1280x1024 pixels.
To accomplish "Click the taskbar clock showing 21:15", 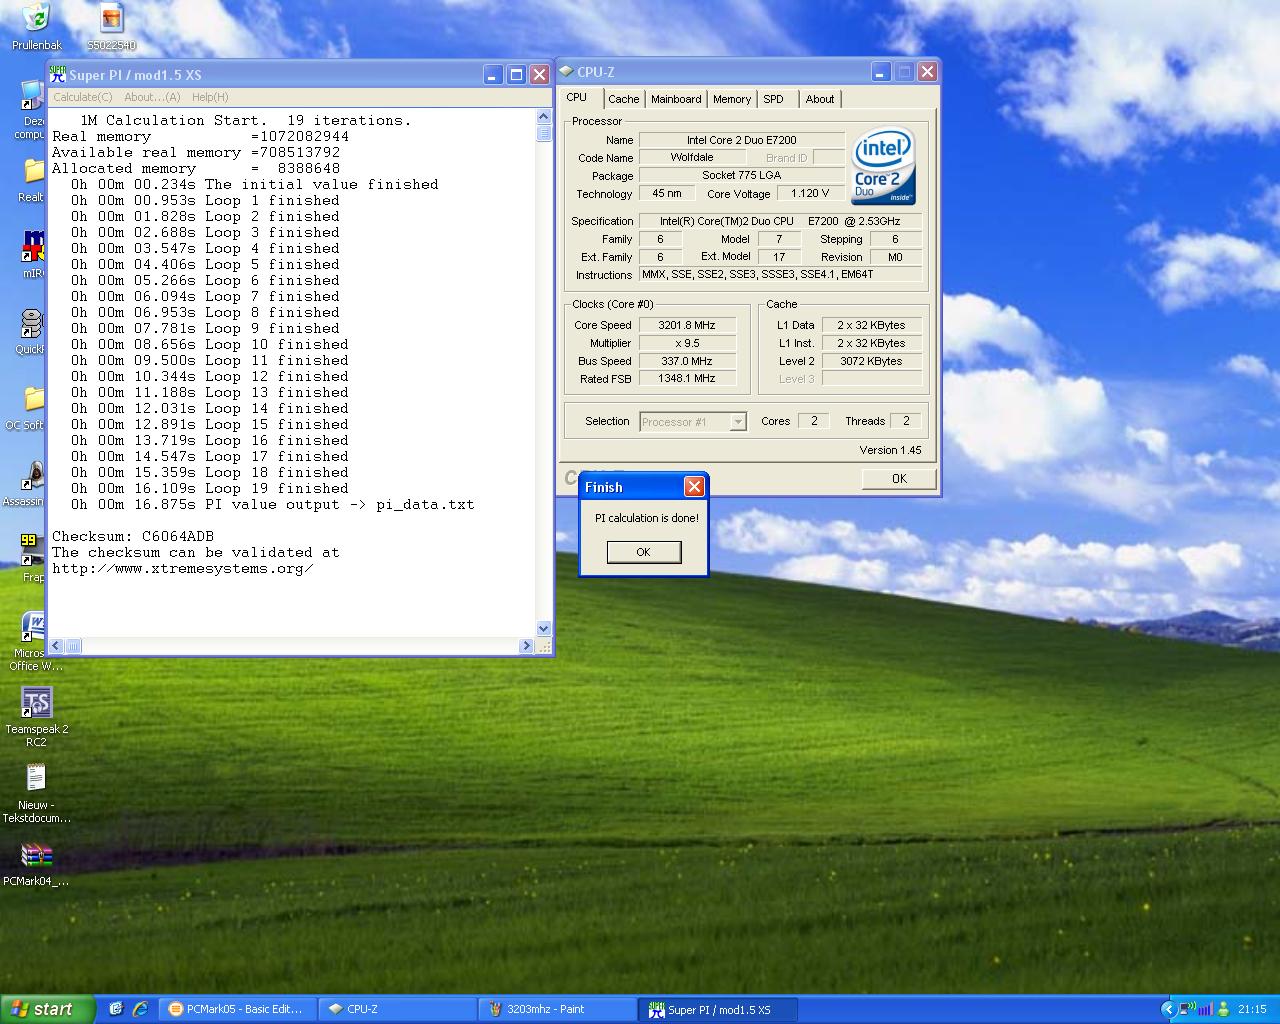I will tap(1253, 1009).
